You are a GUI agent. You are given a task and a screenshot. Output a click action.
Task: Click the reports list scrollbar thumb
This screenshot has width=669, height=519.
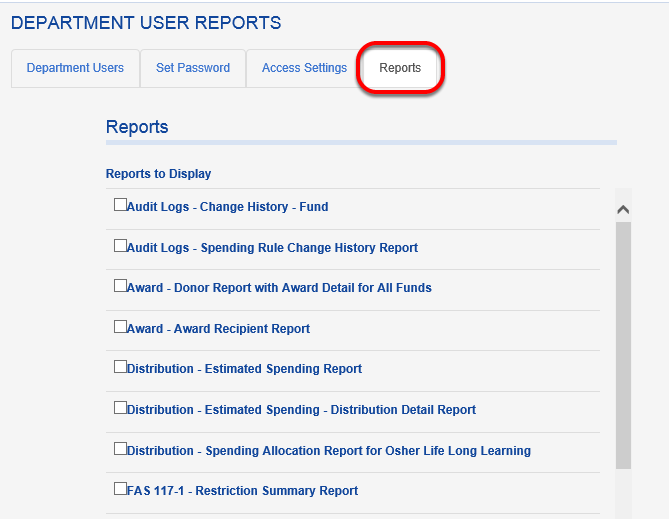pyautogui.click(x=623, y=346)
